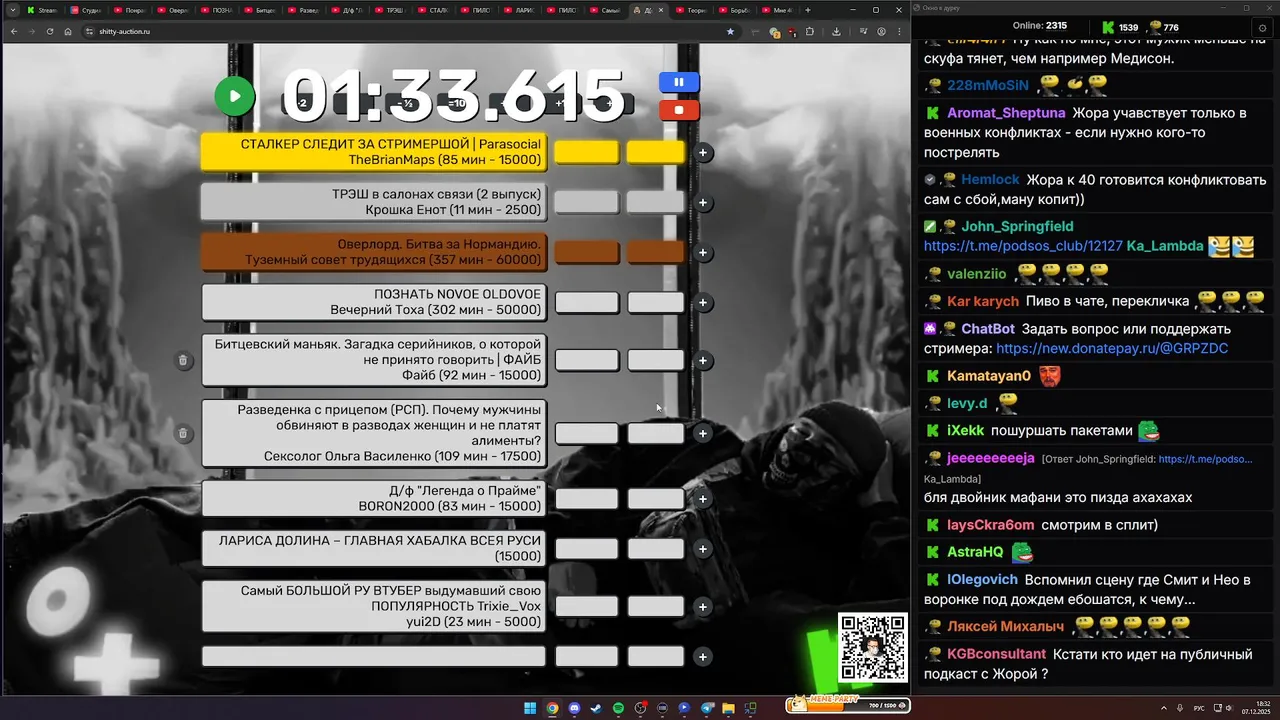
Task: Click plus next to Разведенка с прицепом lot
Action: tap(703, 434)
